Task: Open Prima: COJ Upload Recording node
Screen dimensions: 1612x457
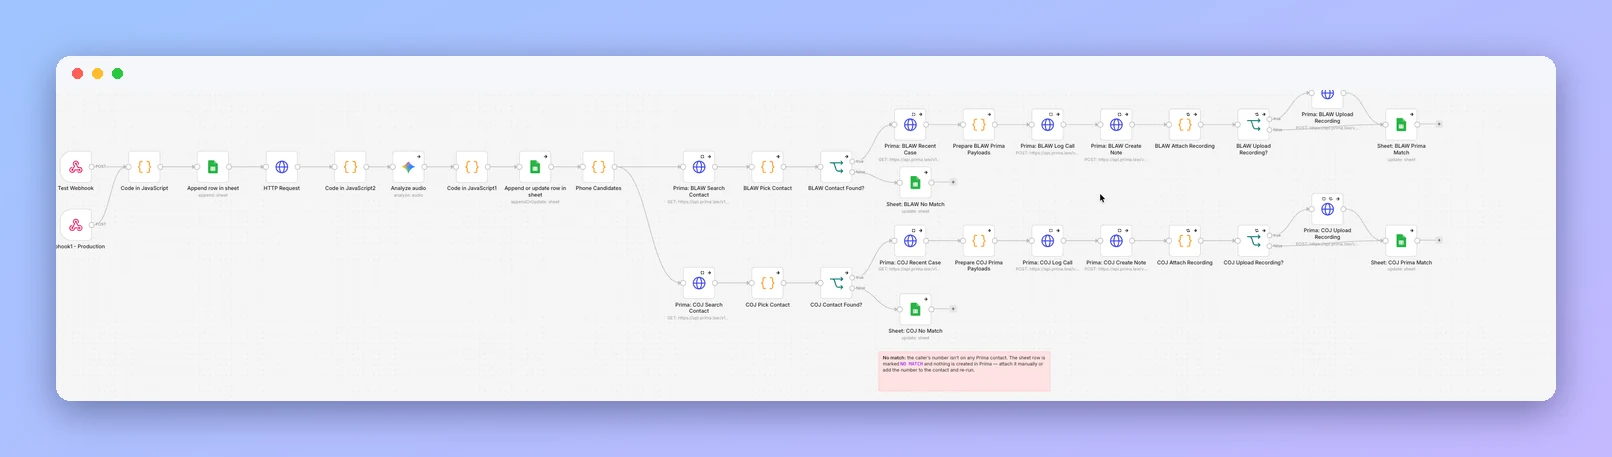Action: (x=1327, y=209)
